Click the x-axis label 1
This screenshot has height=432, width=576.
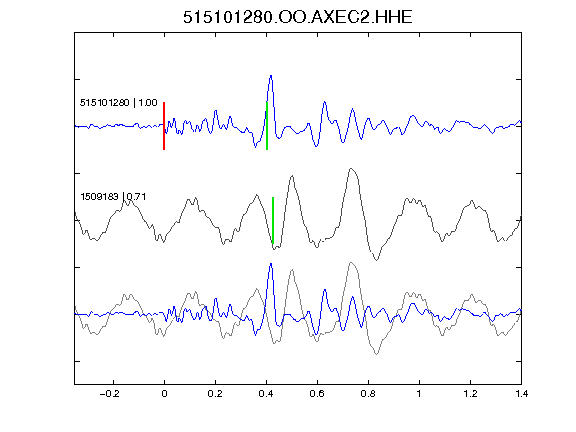point(419,394)
